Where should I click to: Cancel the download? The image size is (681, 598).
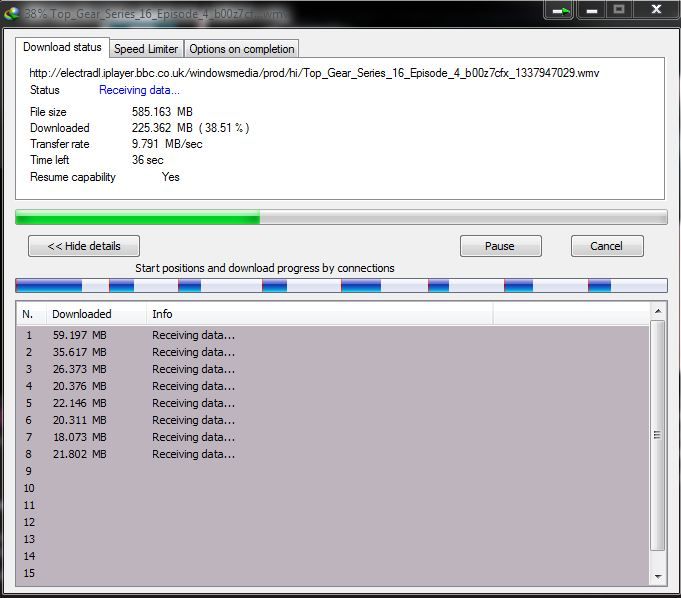[x=606, y=246]
